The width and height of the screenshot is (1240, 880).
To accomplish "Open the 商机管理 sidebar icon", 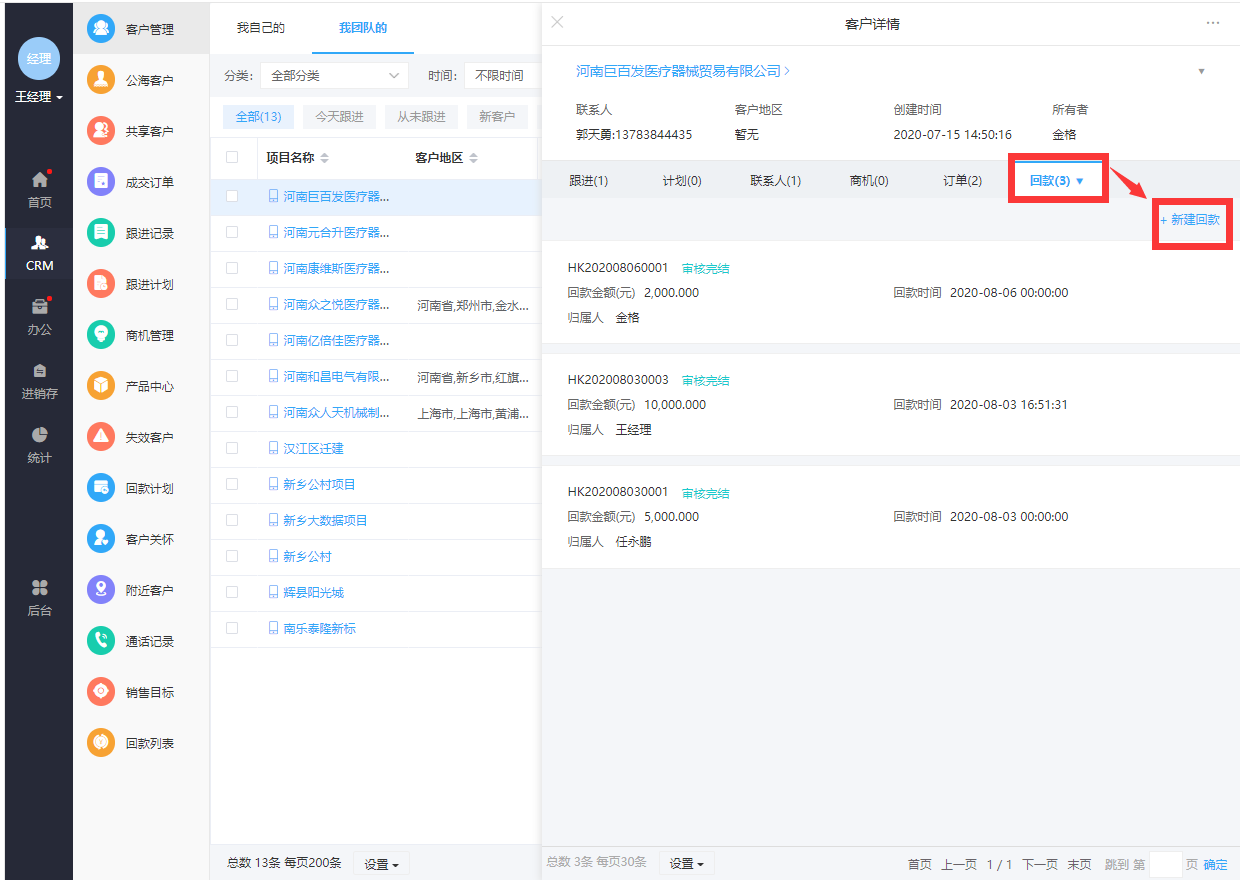I will tap(100, 334).
